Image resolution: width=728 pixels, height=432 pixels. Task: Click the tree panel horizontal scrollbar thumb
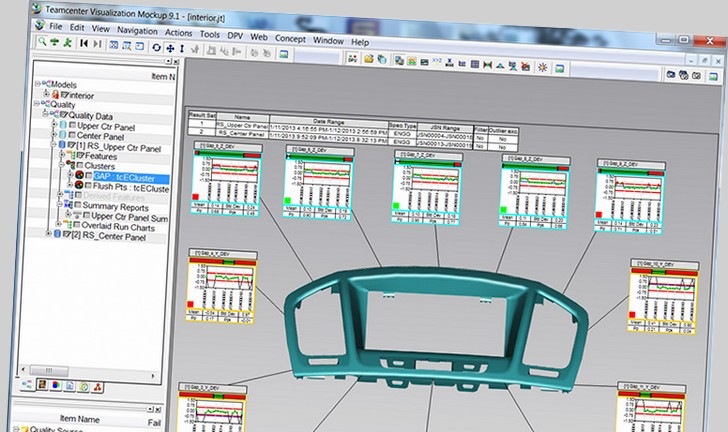coord(49,370)
